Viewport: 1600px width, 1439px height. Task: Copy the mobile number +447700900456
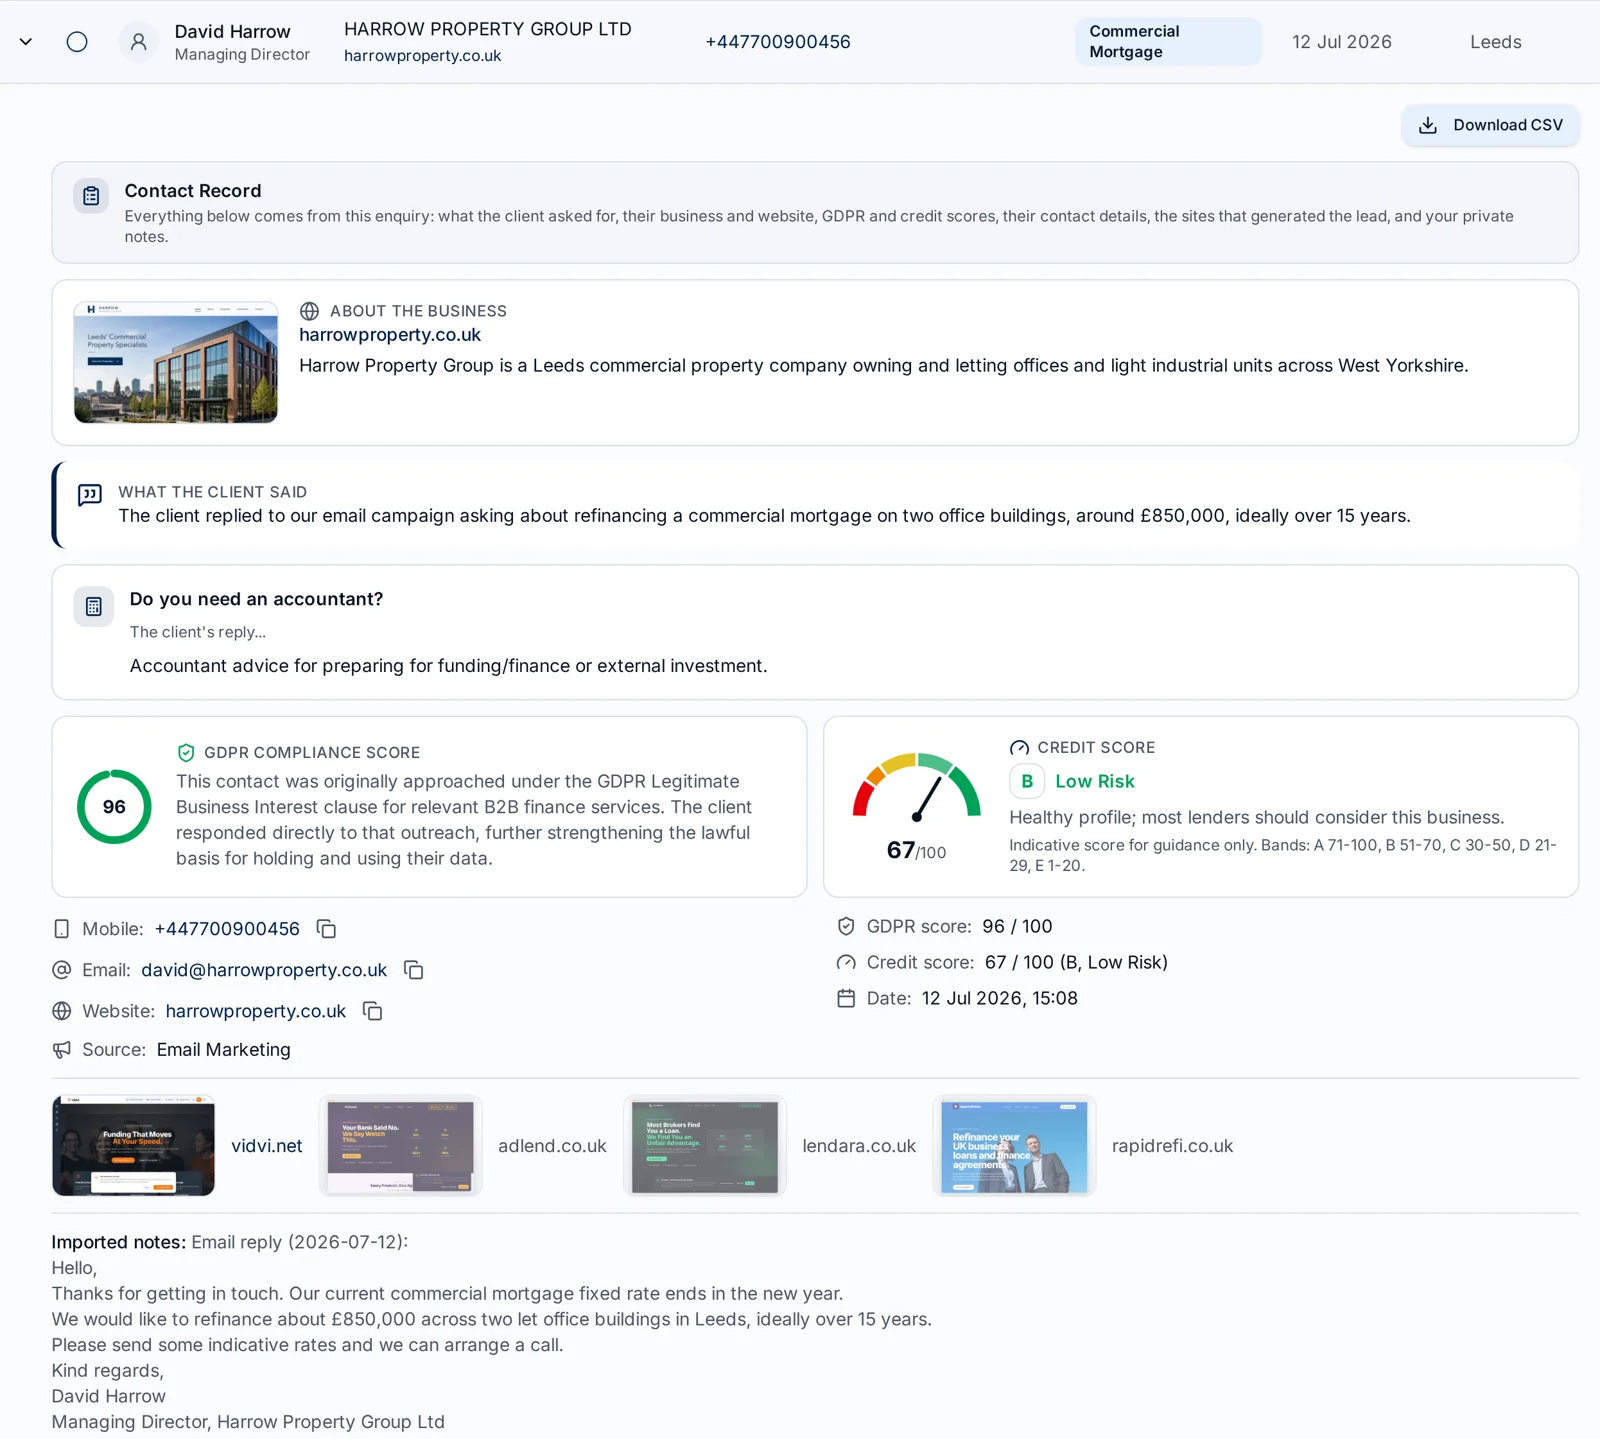[x=326, y=929]
